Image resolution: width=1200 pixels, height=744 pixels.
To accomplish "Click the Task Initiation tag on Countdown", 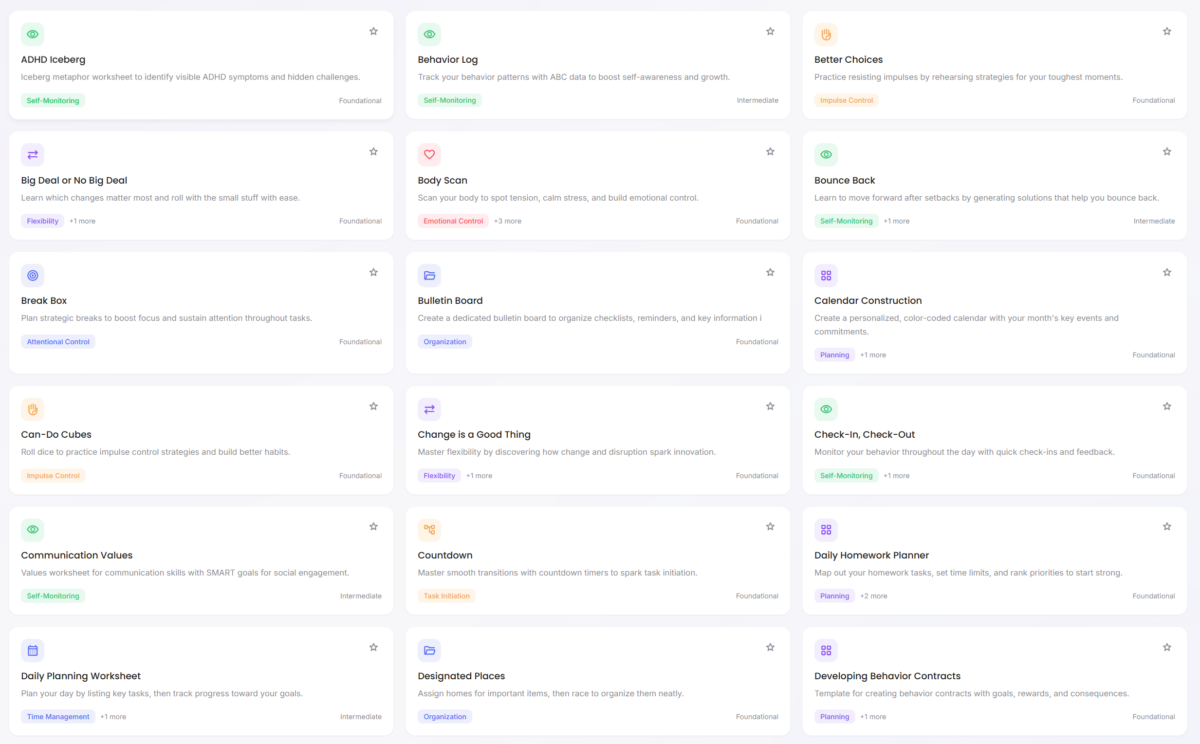I will pos(446,596).
